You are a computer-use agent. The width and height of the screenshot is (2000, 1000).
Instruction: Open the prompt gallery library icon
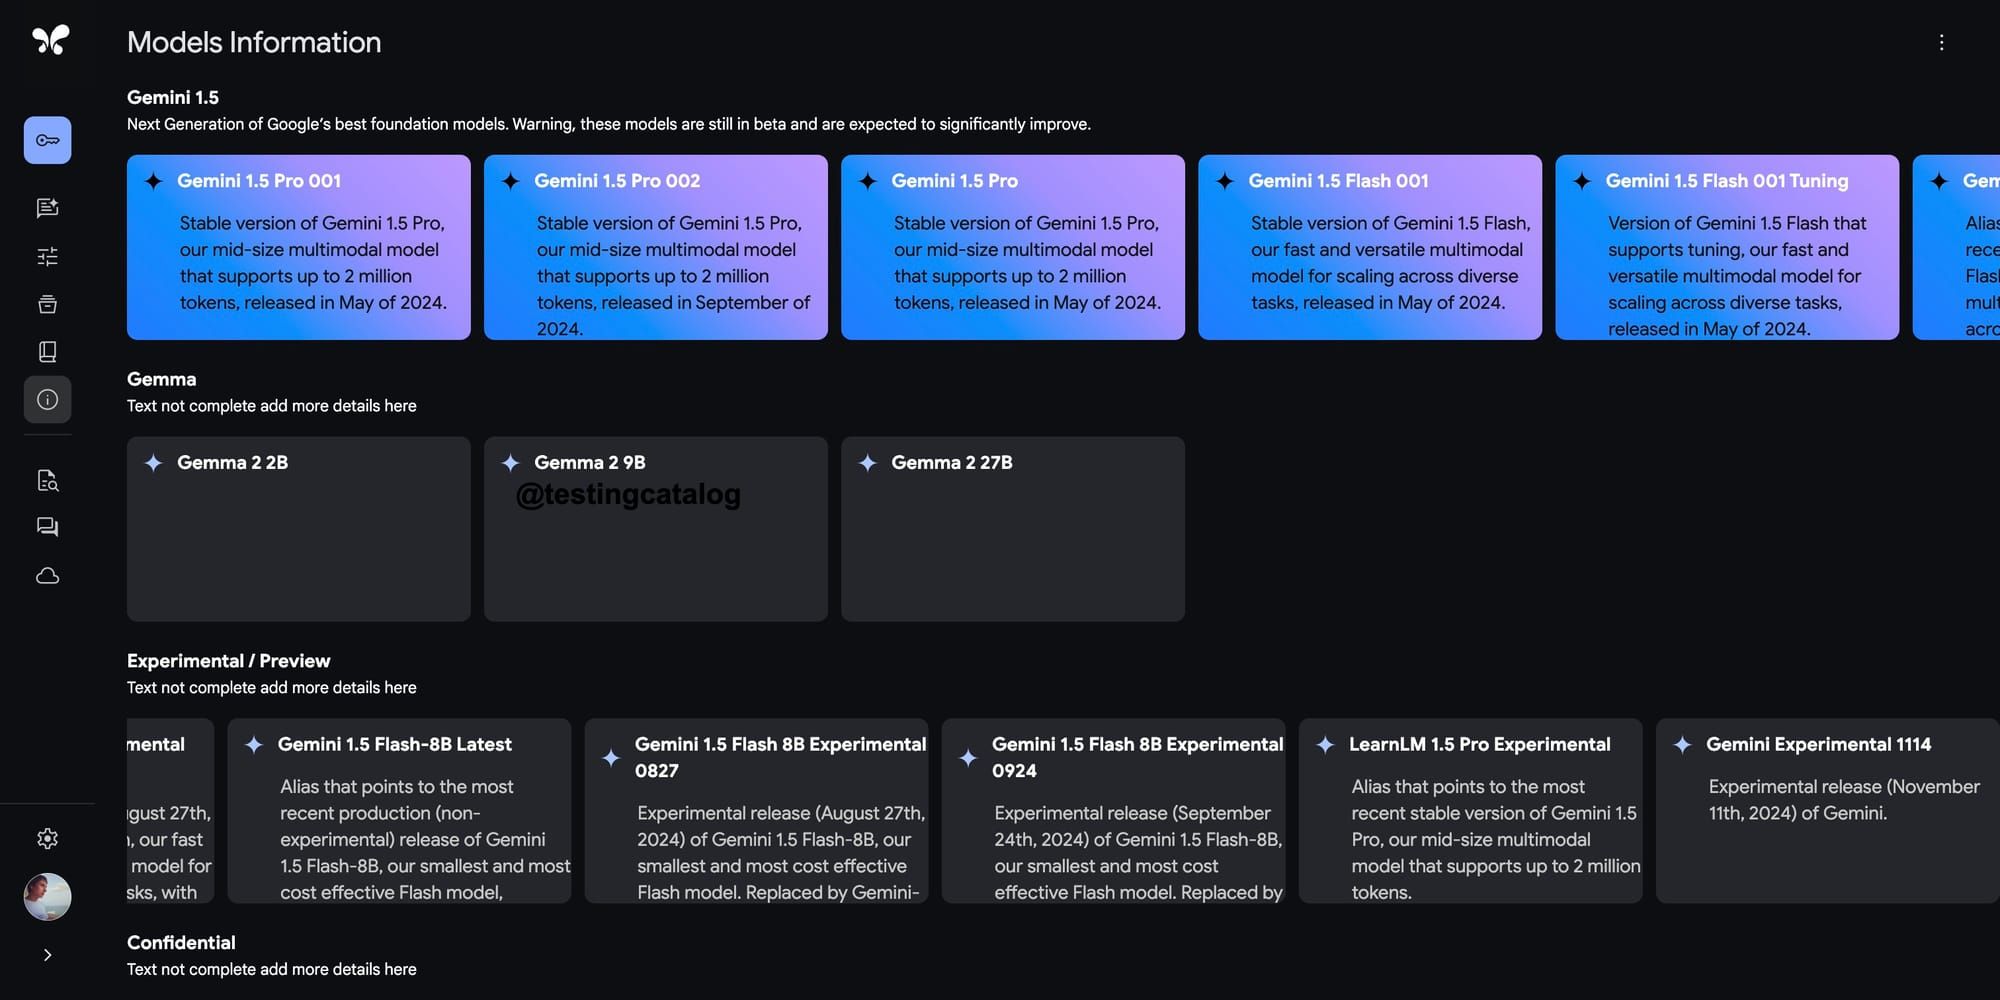[x=47, y=351]
